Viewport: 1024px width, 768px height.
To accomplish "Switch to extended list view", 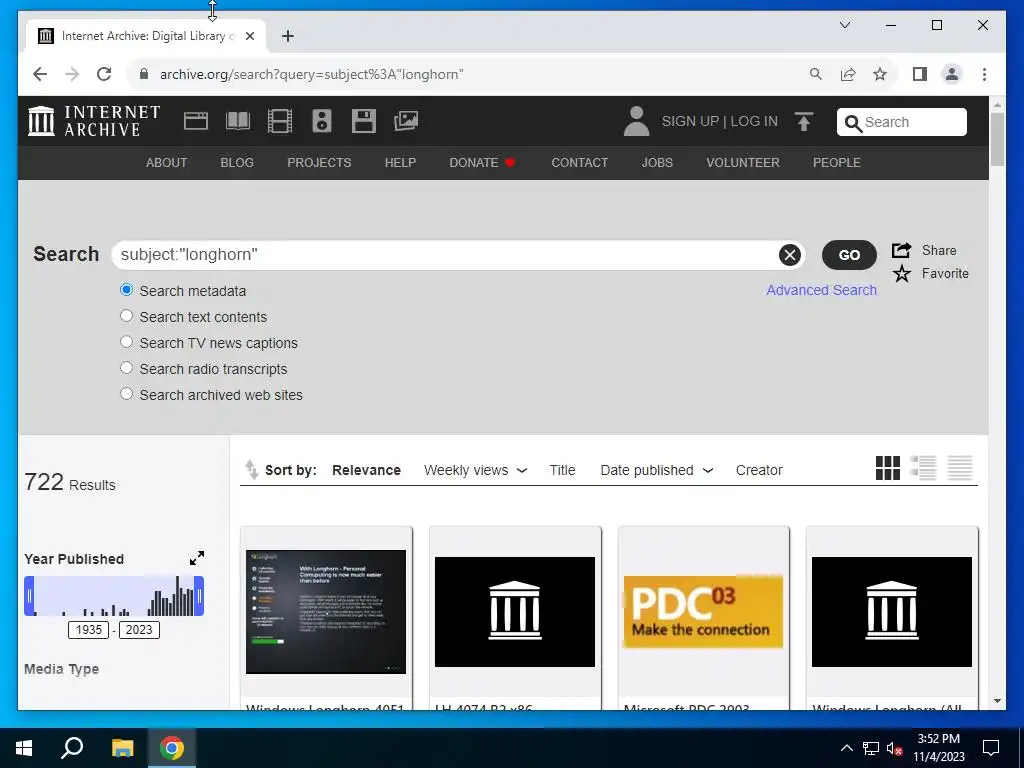I will tap(923, 468).
